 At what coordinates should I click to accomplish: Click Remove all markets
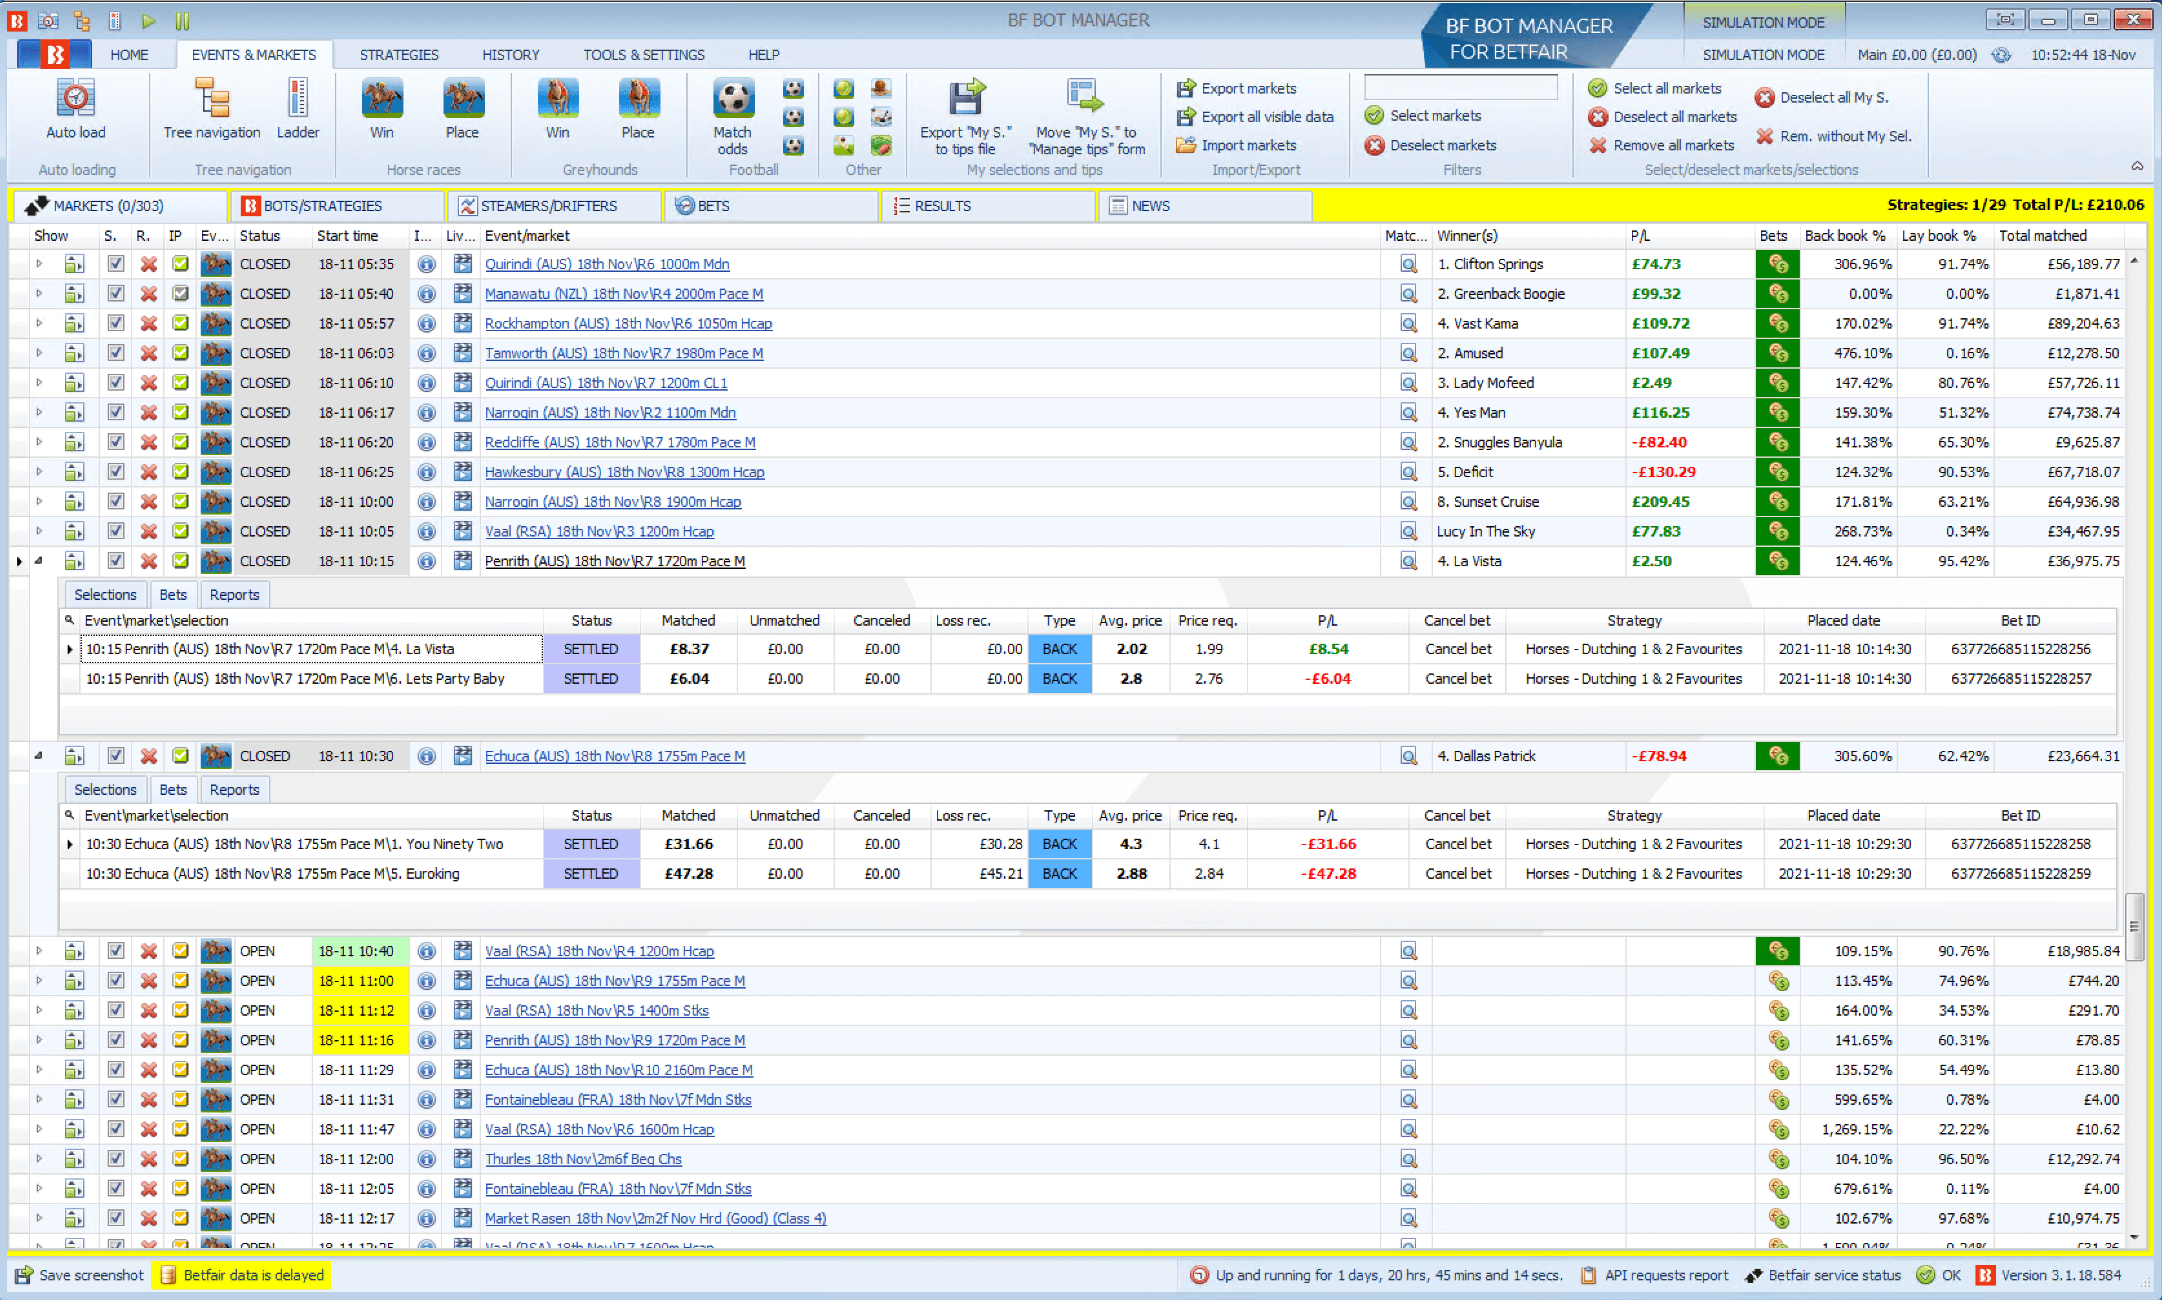pyautogui.click(x=1662, y=145)
